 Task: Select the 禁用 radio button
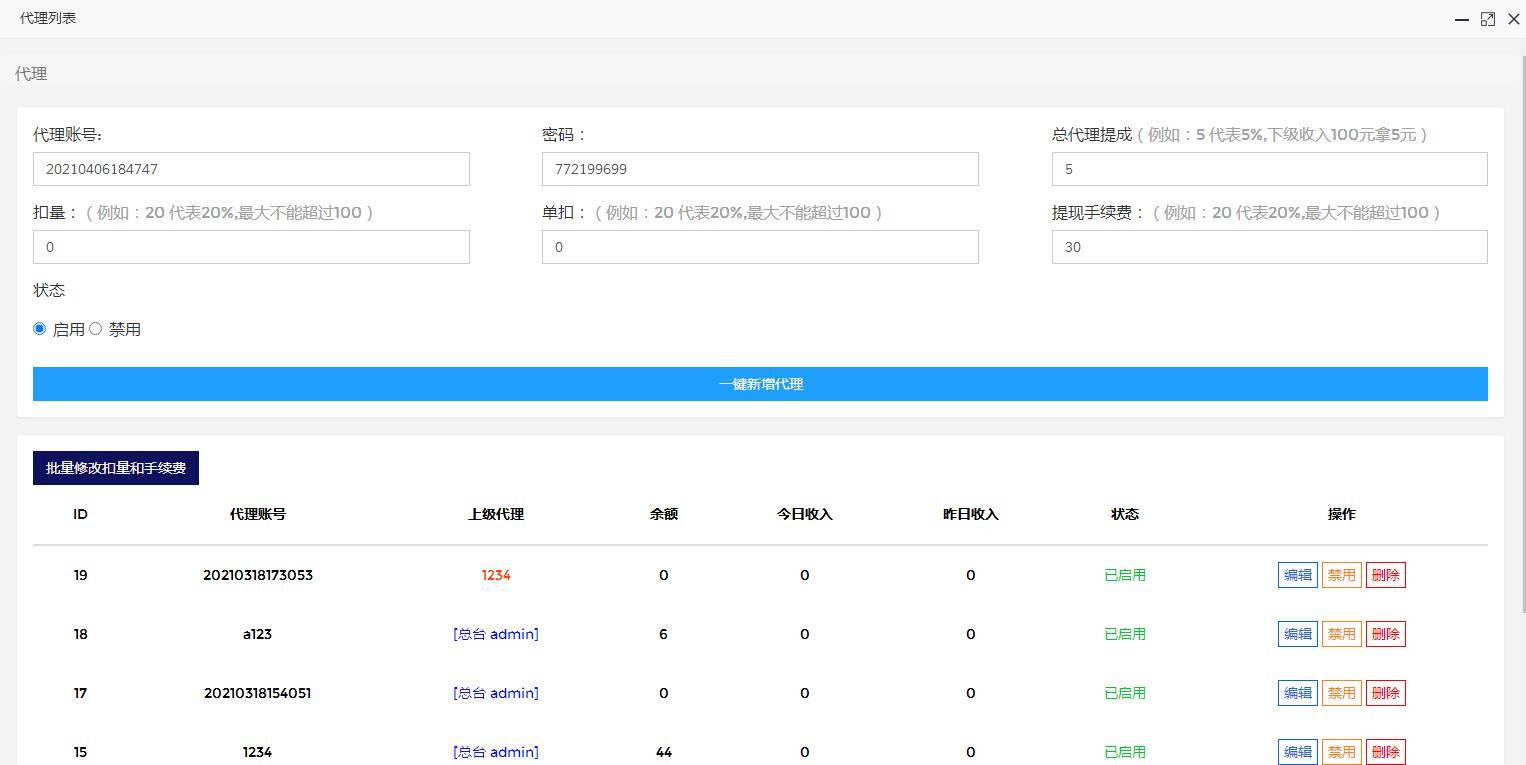coord(95,328)
